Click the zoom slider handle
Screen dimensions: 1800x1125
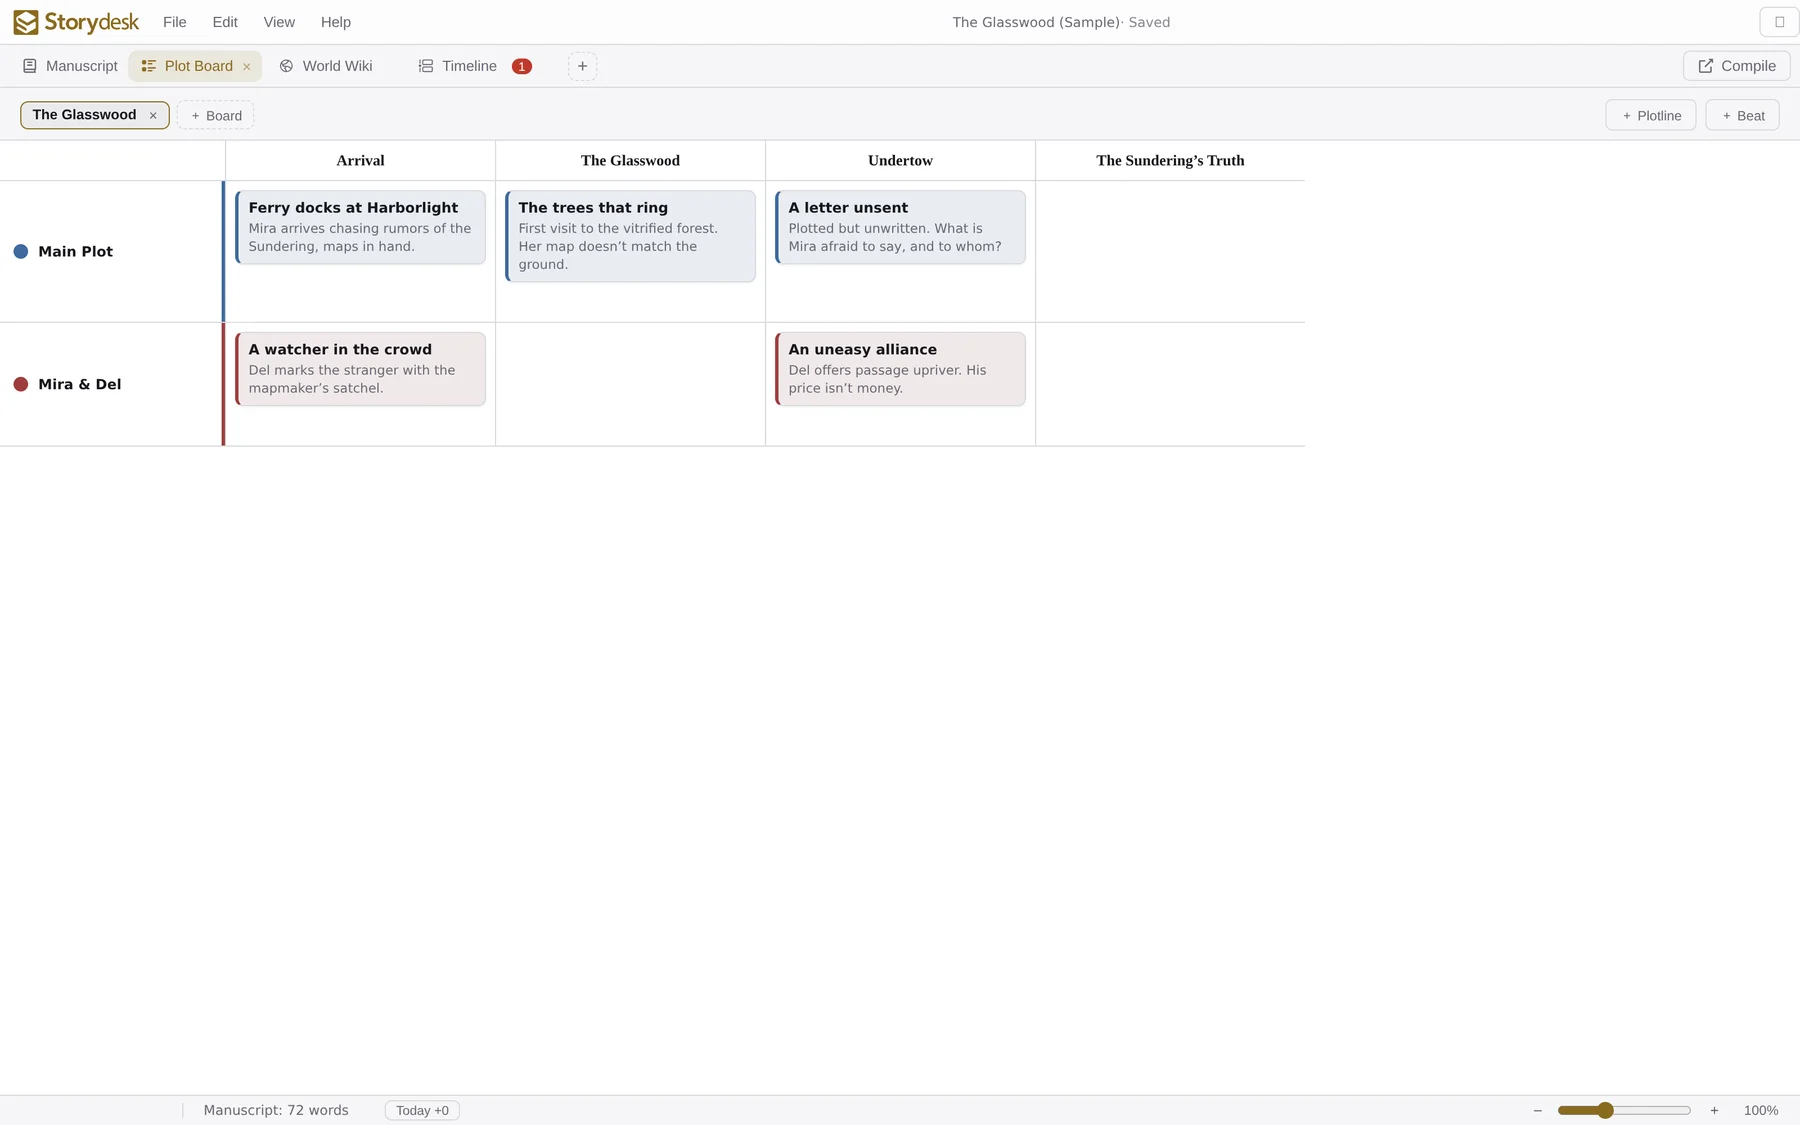(x=1605, y=1110)
